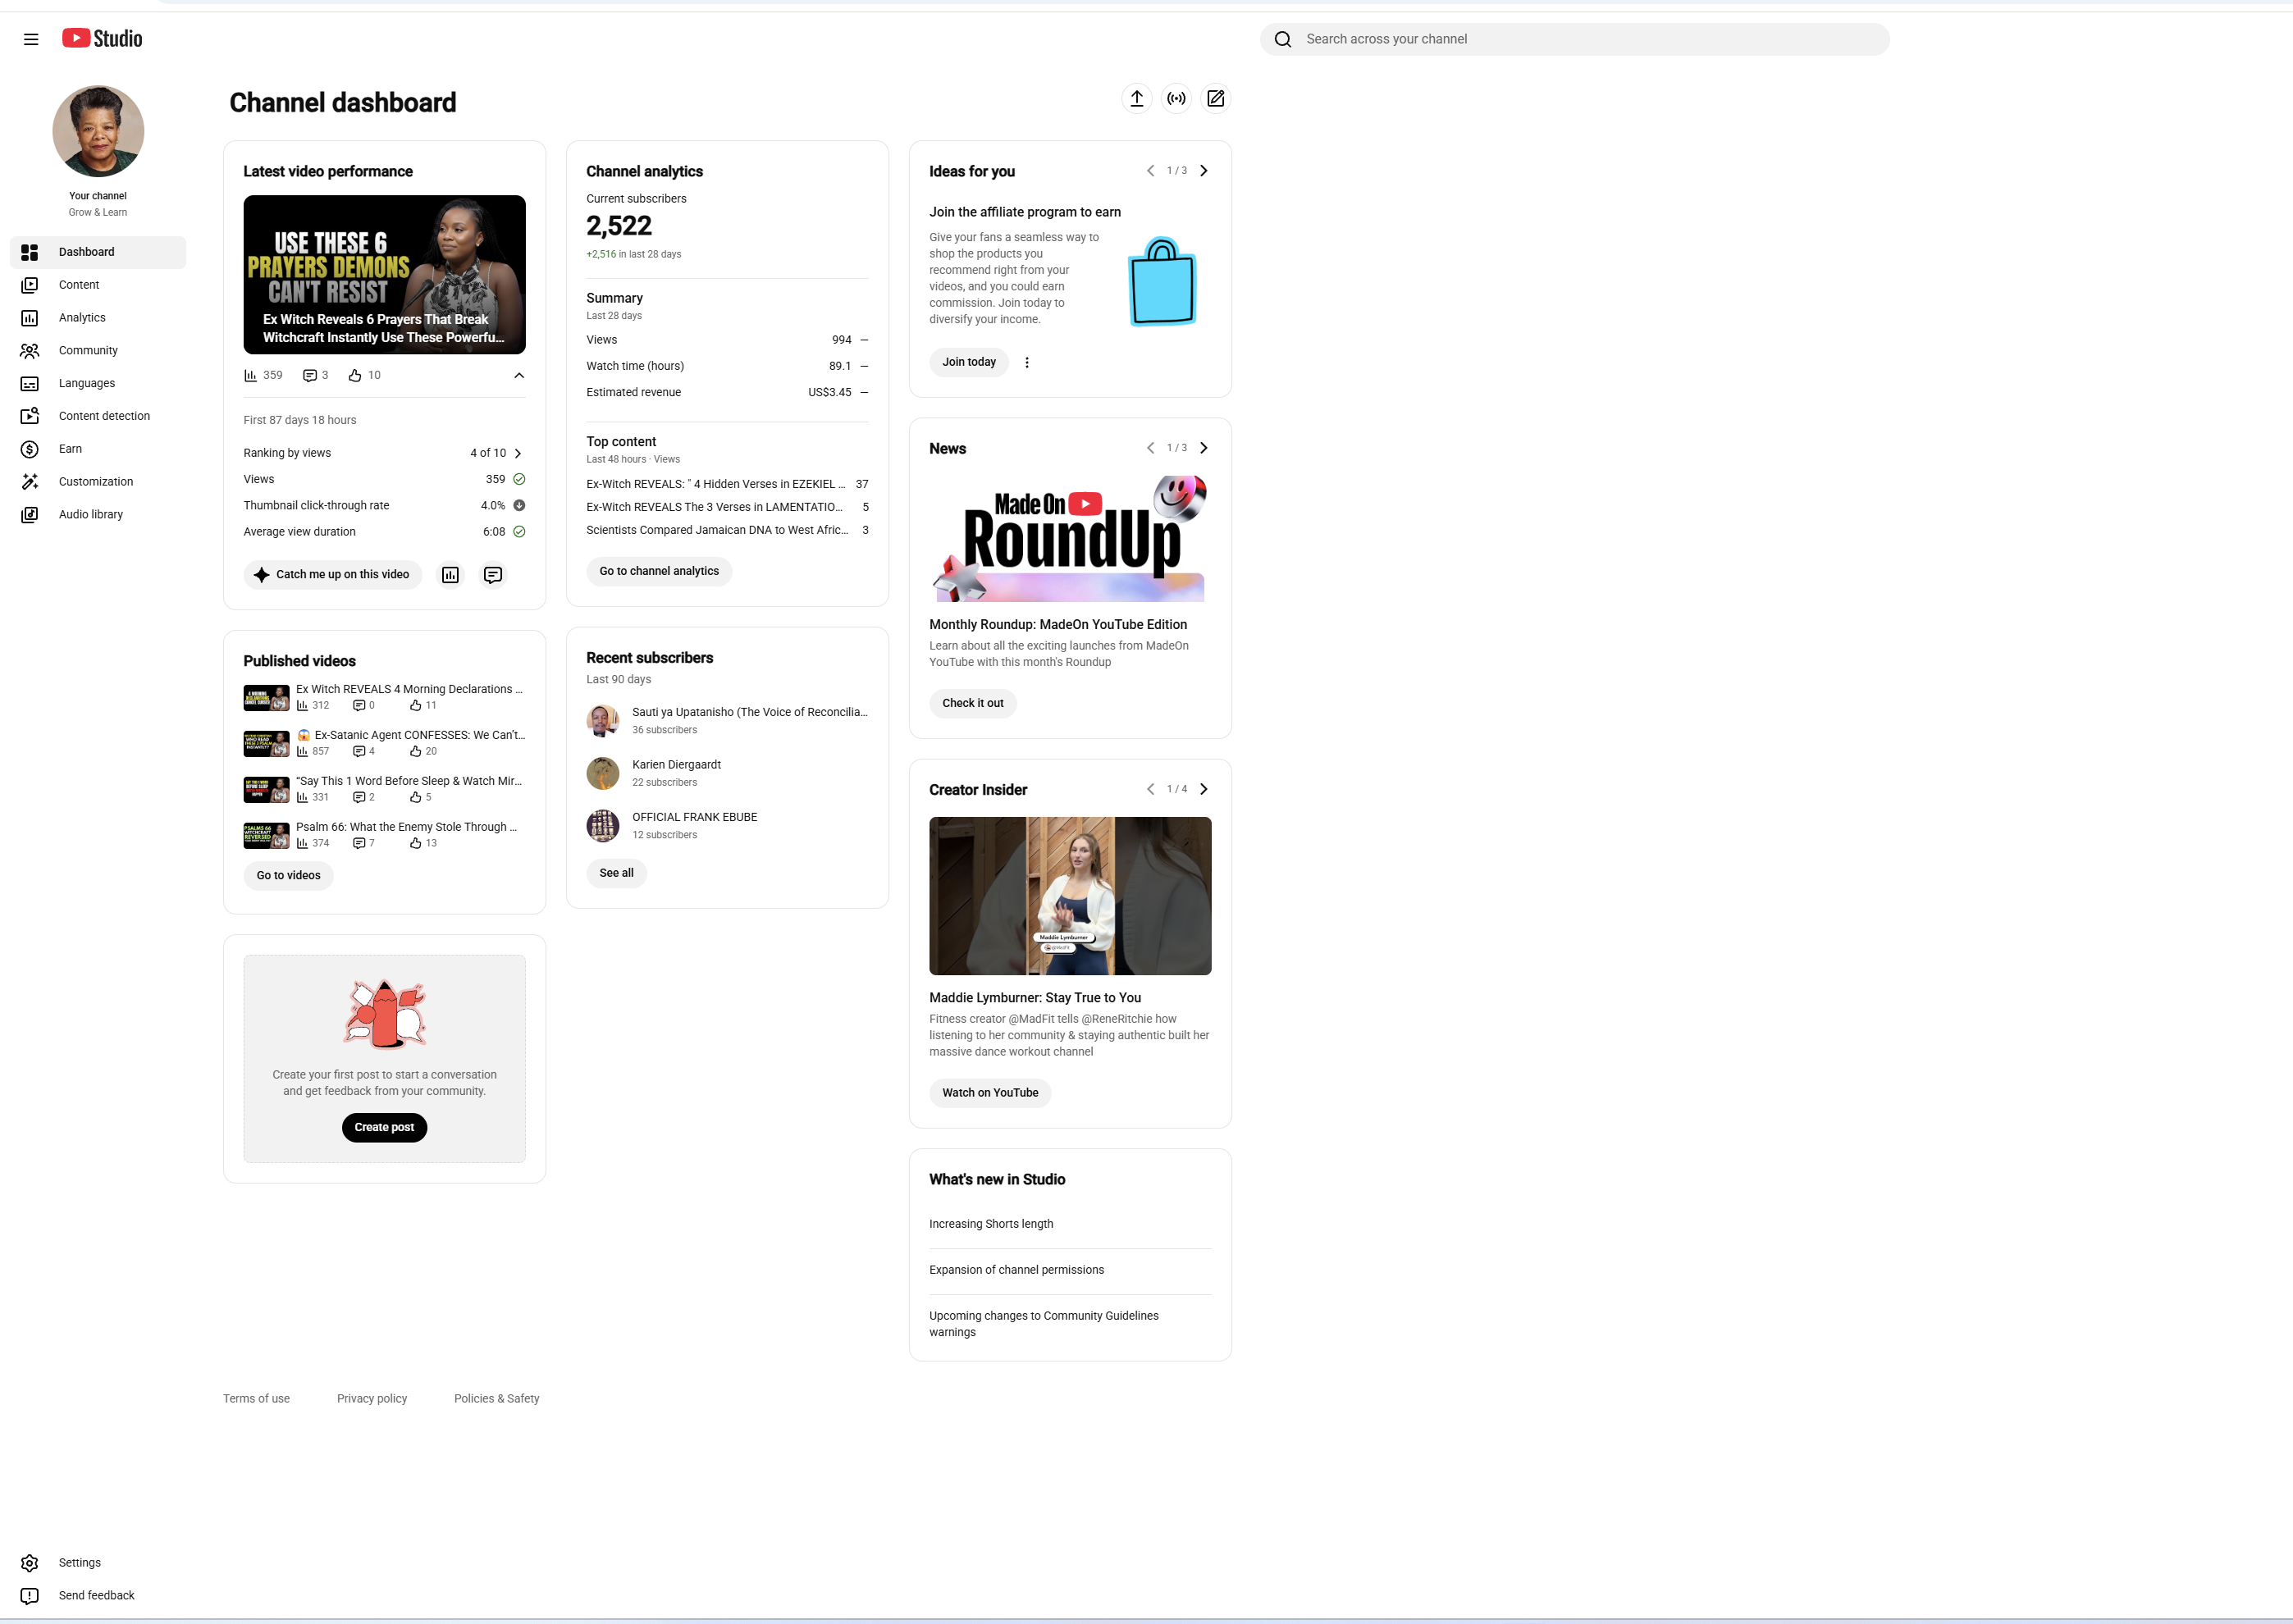This screenshot has height=1624, width=2293.
Task: Go to previous Ideas for you card
Action: (x=1150, y=171)
